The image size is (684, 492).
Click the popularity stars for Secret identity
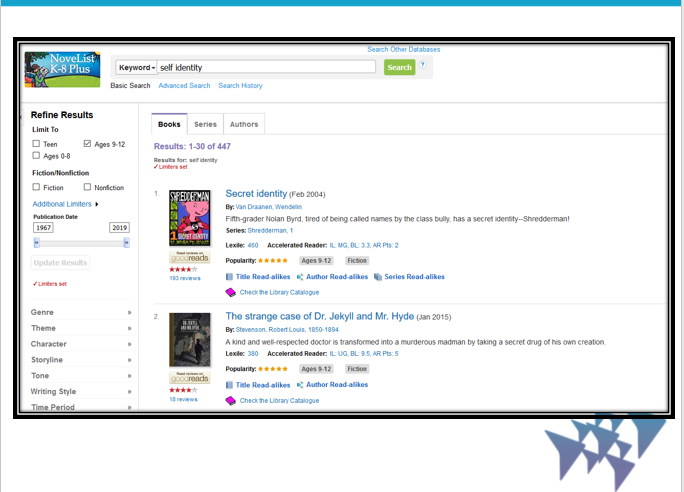coord(273,261)
